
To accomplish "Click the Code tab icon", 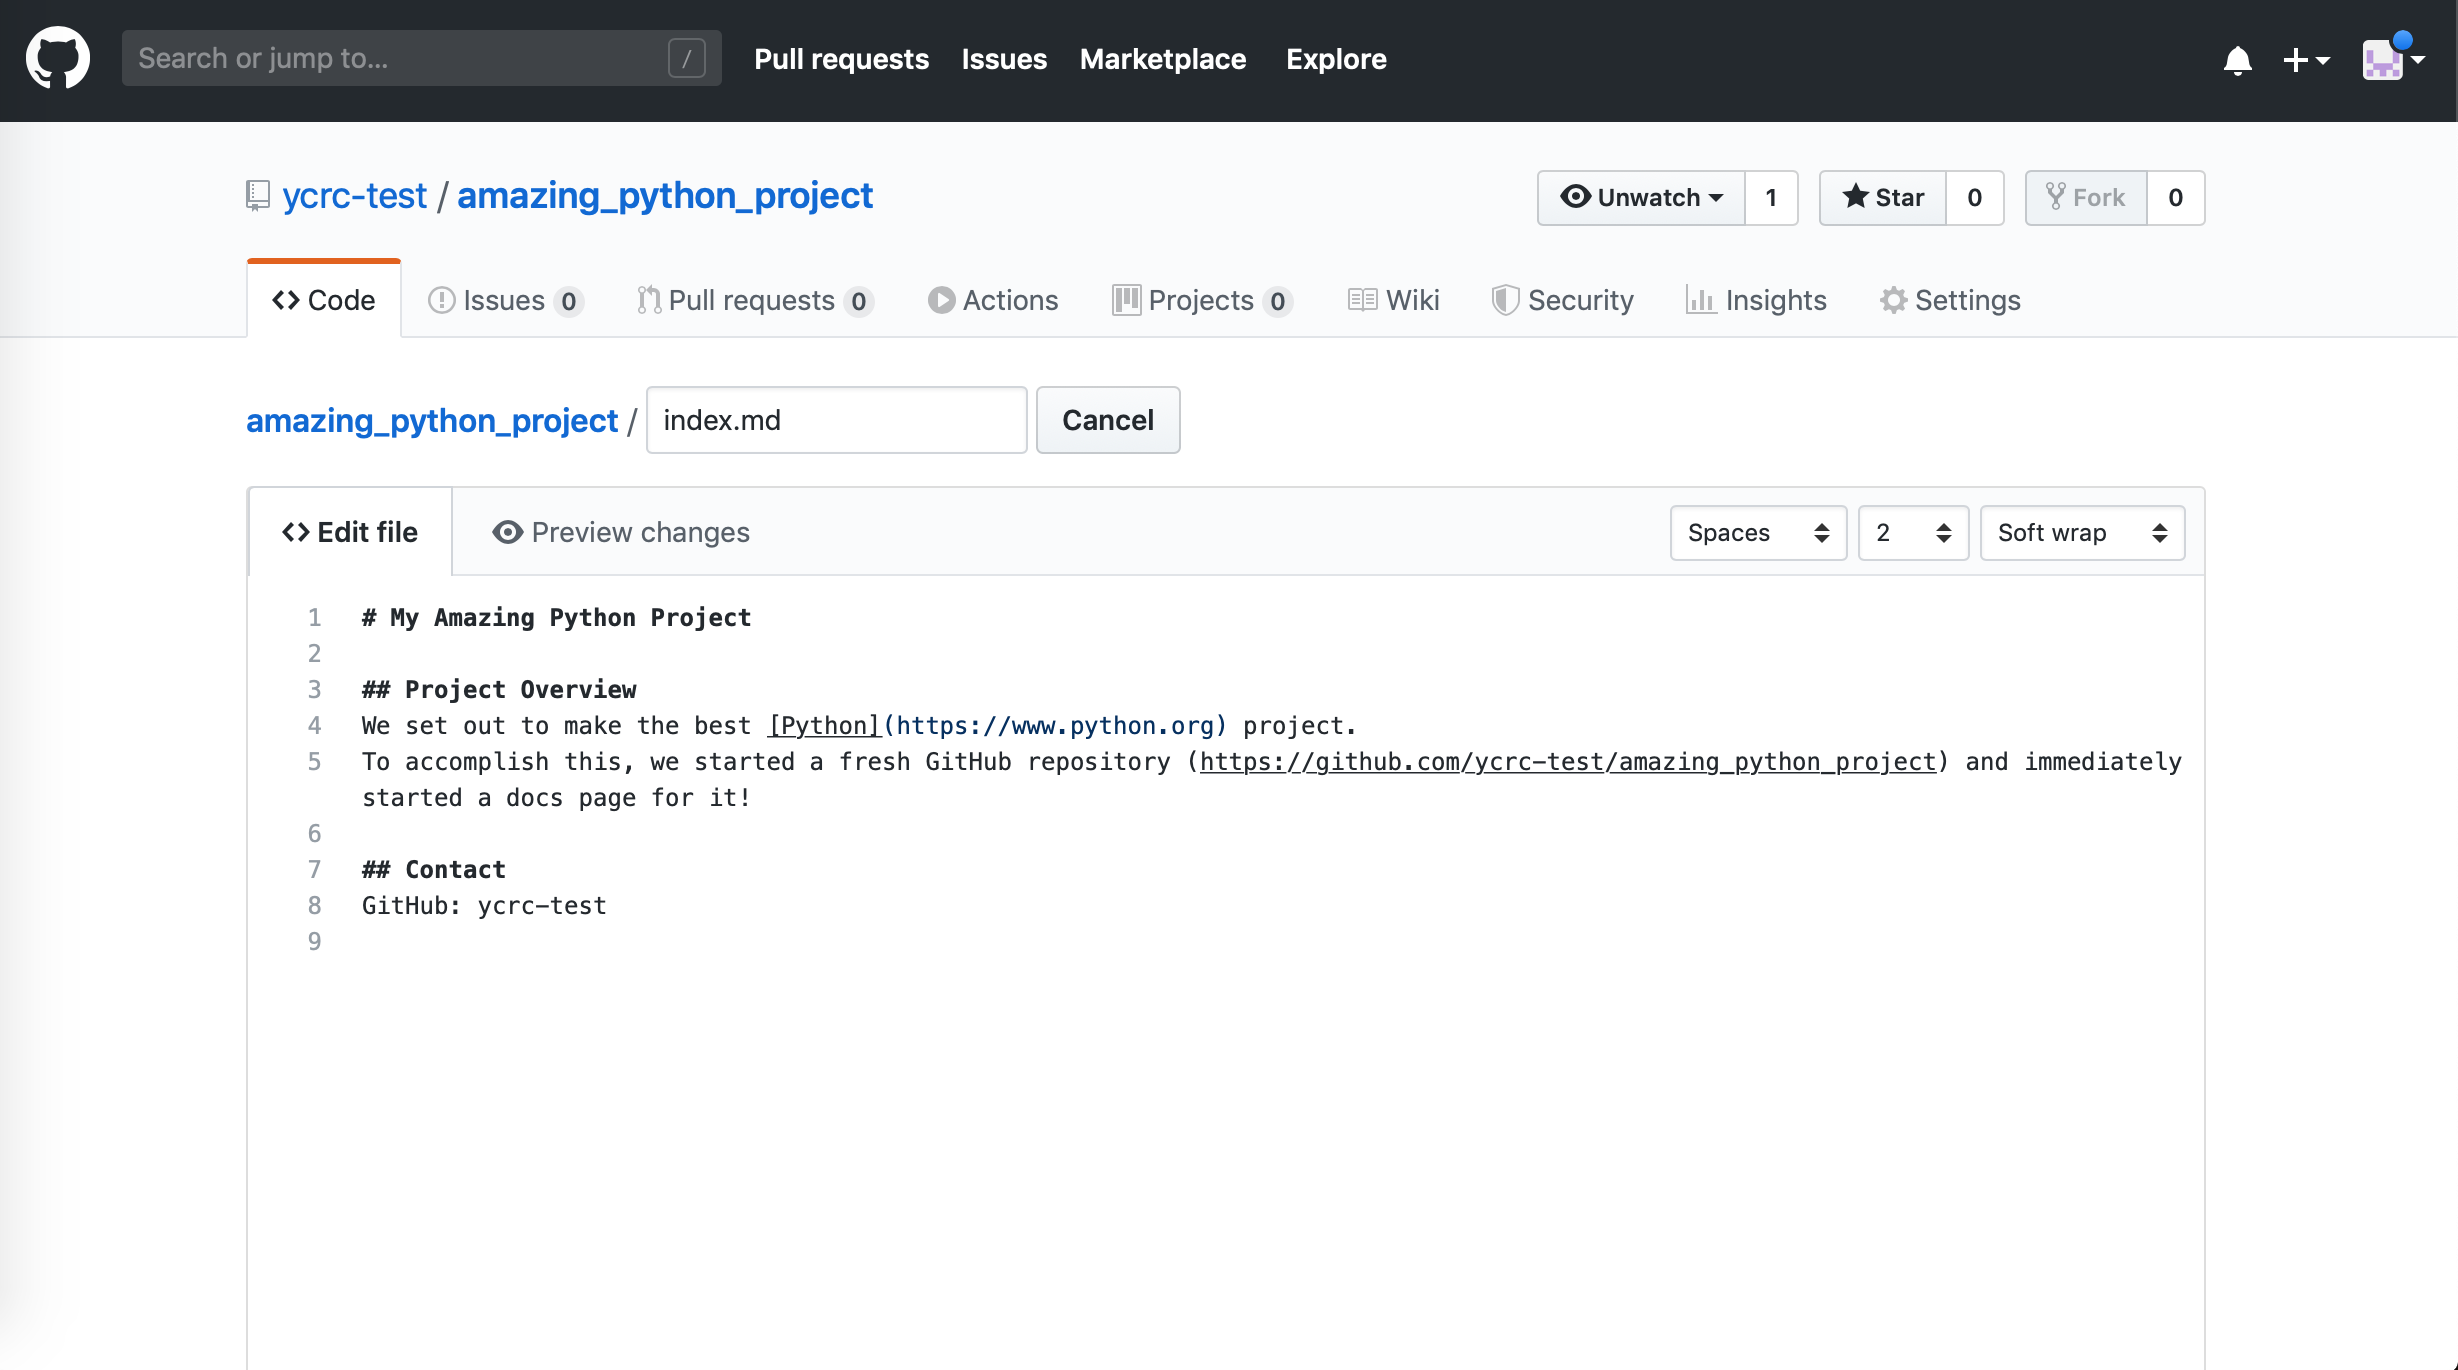I will pyautogui.click(x=285, y=300).
